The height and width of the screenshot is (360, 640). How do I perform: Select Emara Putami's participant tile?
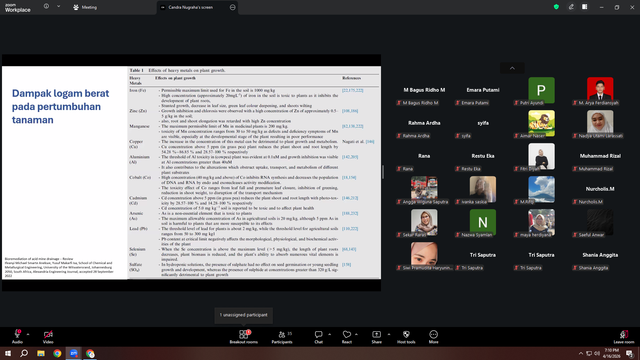coord(483,91)
